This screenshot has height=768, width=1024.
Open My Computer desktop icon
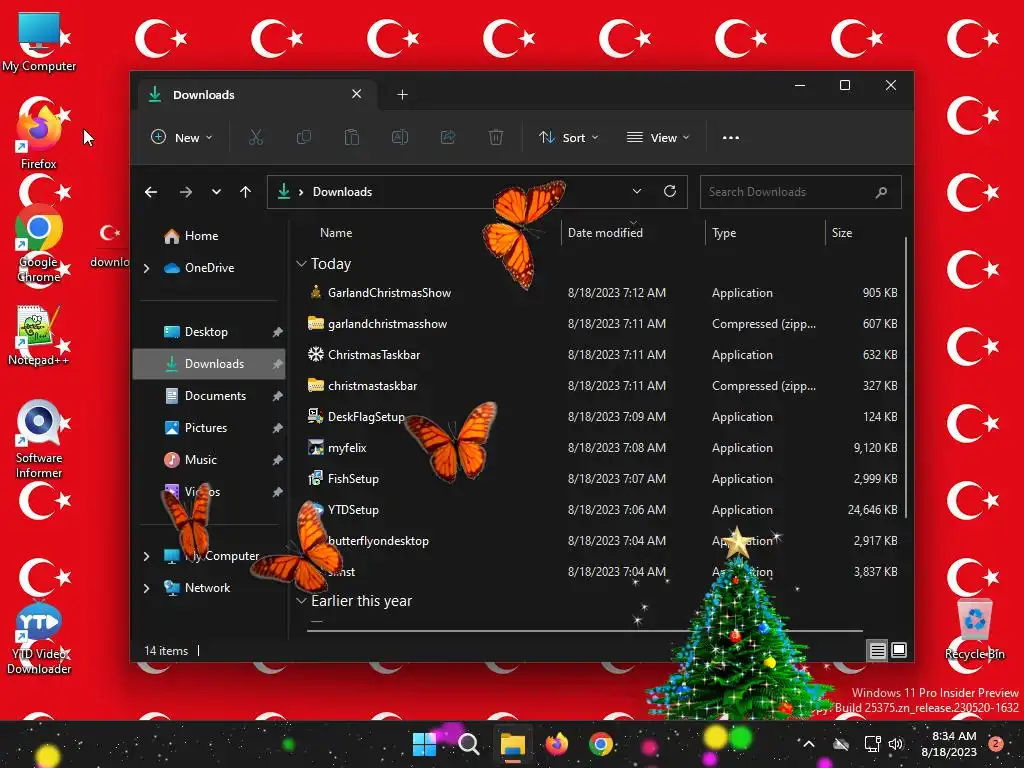39,42
